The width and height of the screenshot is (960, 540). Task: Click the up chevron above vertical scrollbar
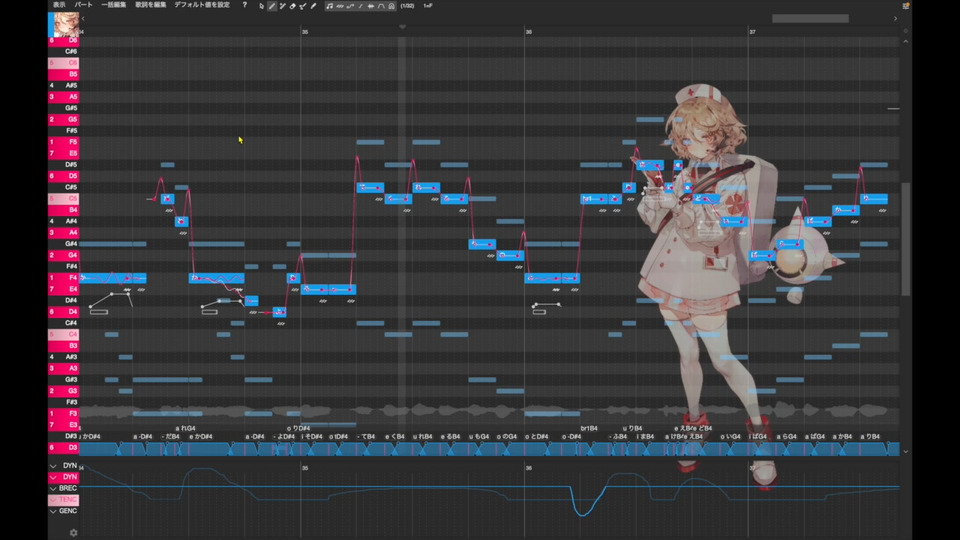[906, 41]
